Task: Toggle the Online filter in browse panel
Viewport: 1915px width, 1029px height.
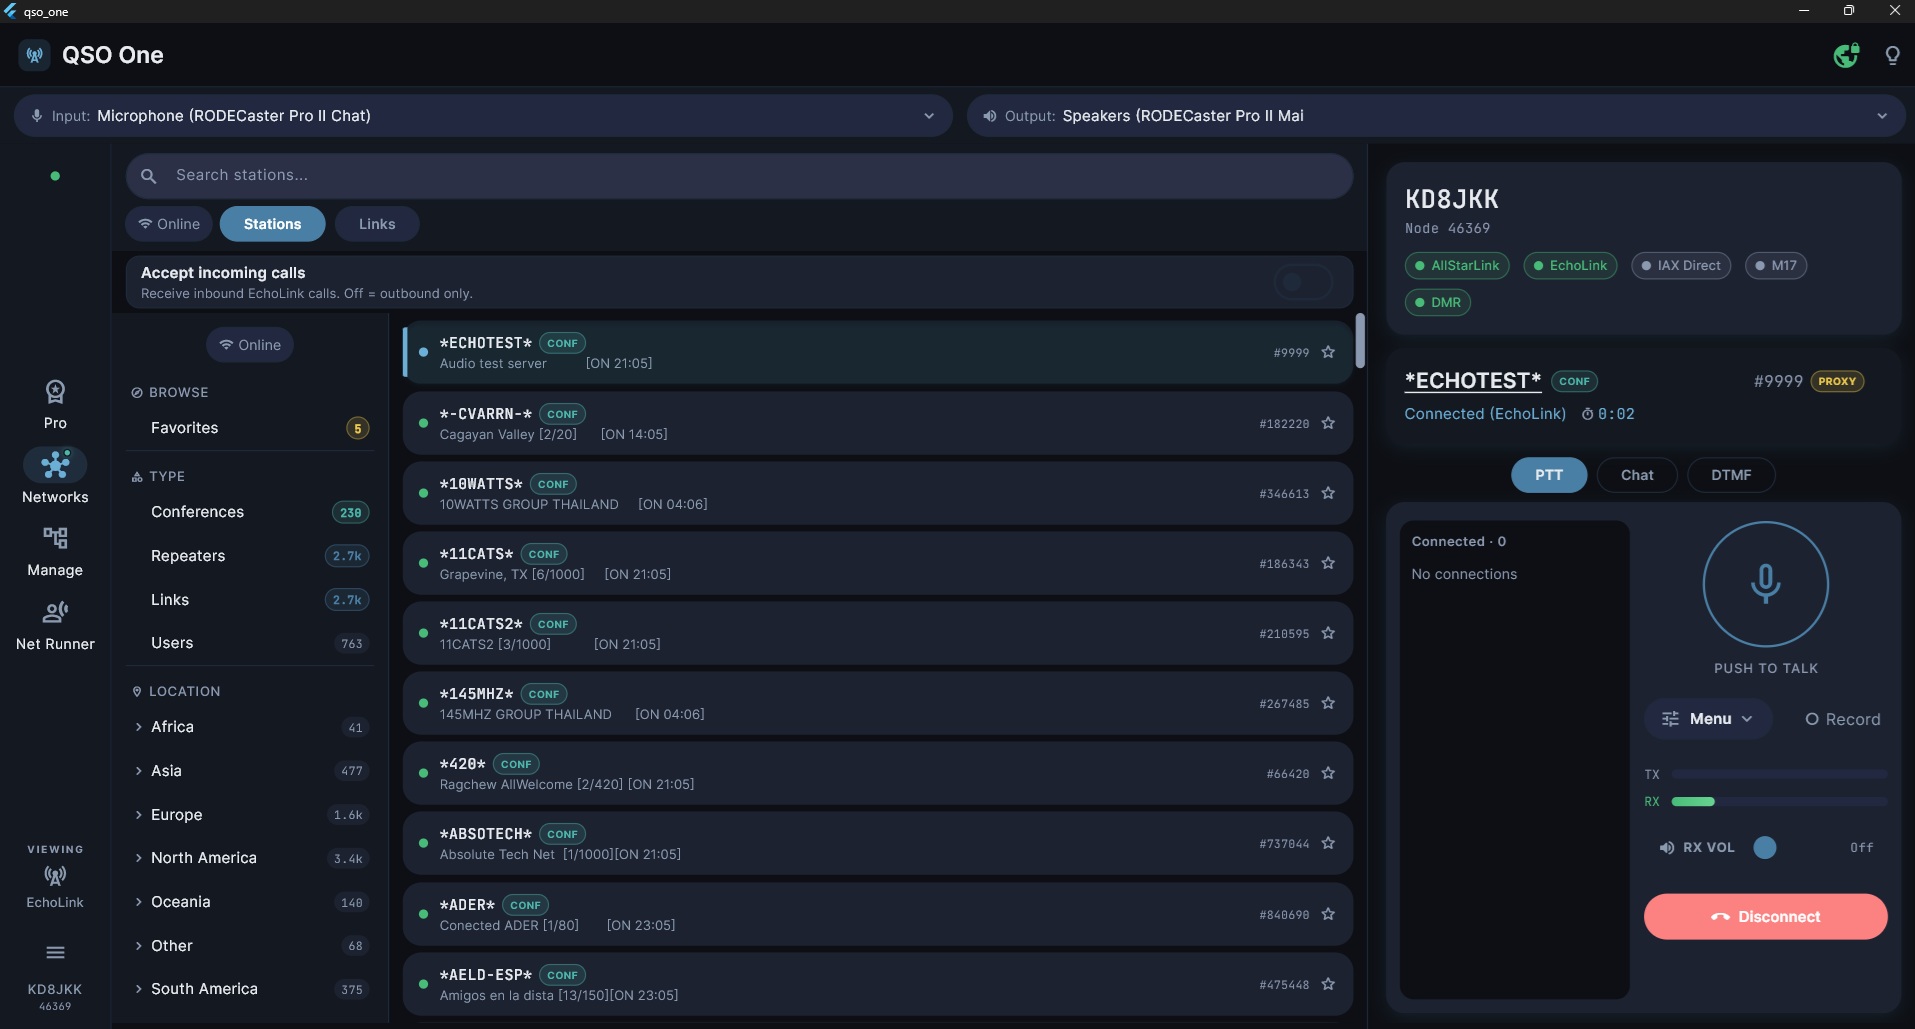Action: [250, 345]
